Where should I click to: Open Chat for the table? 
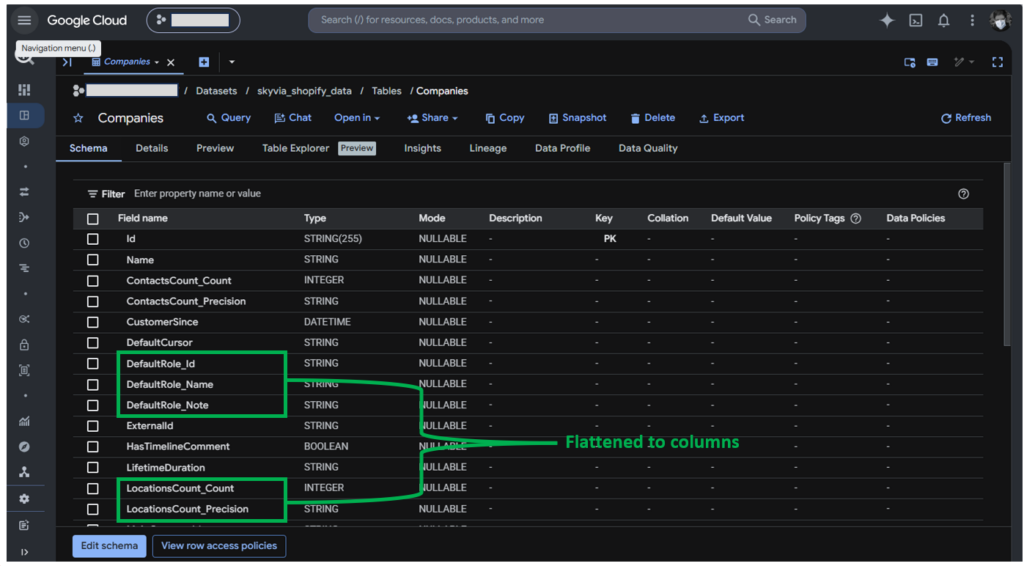[x=293, y=118]
